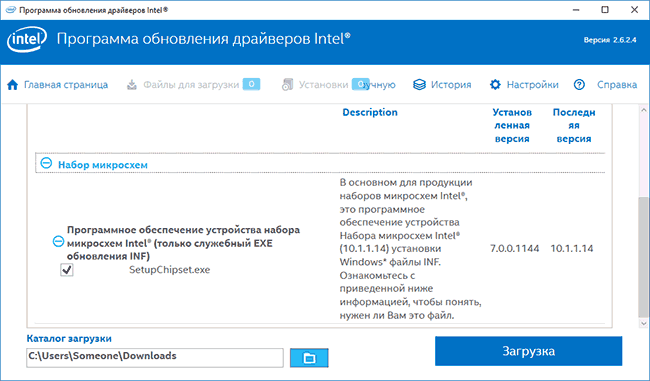Click the home icon of Главная страница
Screen dimensions: 650x381
13,85
